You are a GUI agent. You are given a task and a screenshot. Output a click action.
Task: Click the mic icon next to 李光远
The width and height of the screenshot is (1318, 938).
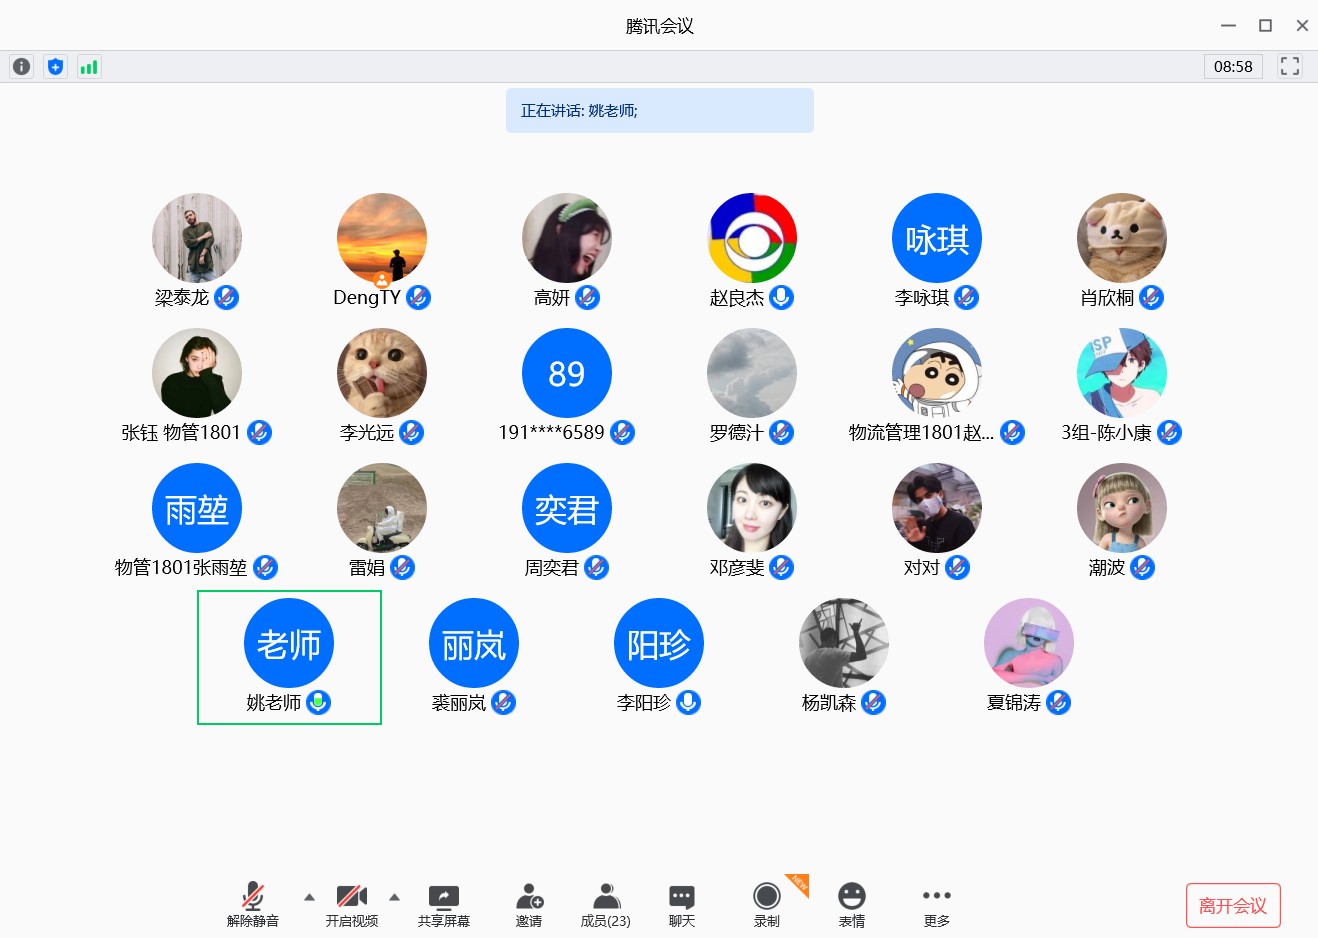[x=412, y=432]
